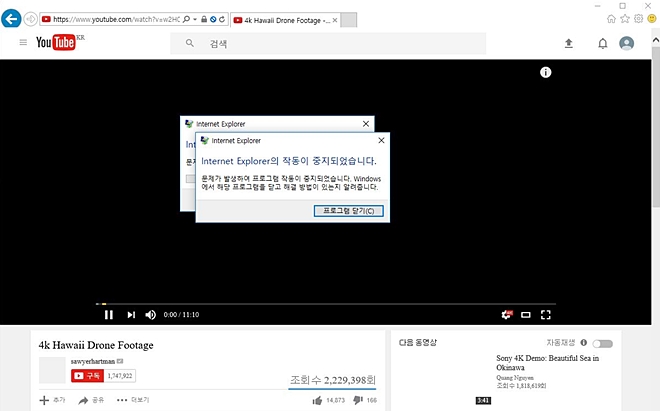Viewport: 660px width, 411px height.
Task: Click 프로그램 닫기(C) button
Action: [349, 211]
